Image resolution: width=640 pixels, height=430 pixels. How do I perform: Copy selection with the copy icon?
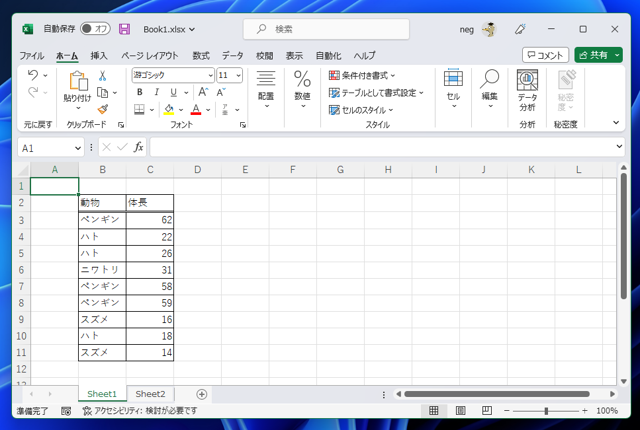click(x=102, y=93)
